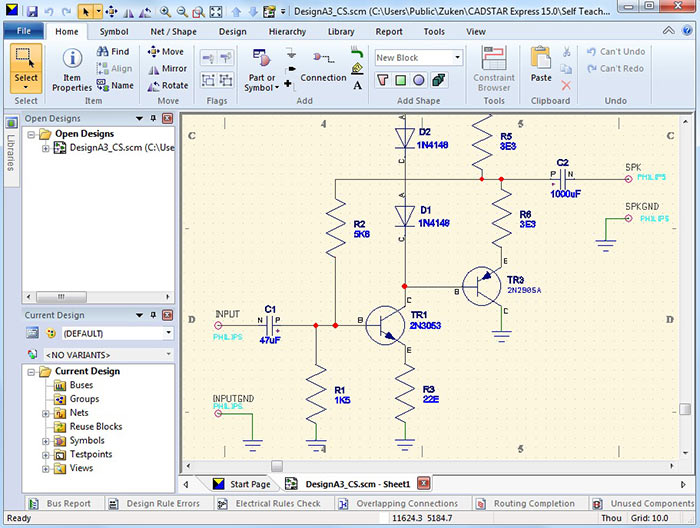700x528 pixels.
Task: Add a Part or Symbol
Action: [262, 66]
